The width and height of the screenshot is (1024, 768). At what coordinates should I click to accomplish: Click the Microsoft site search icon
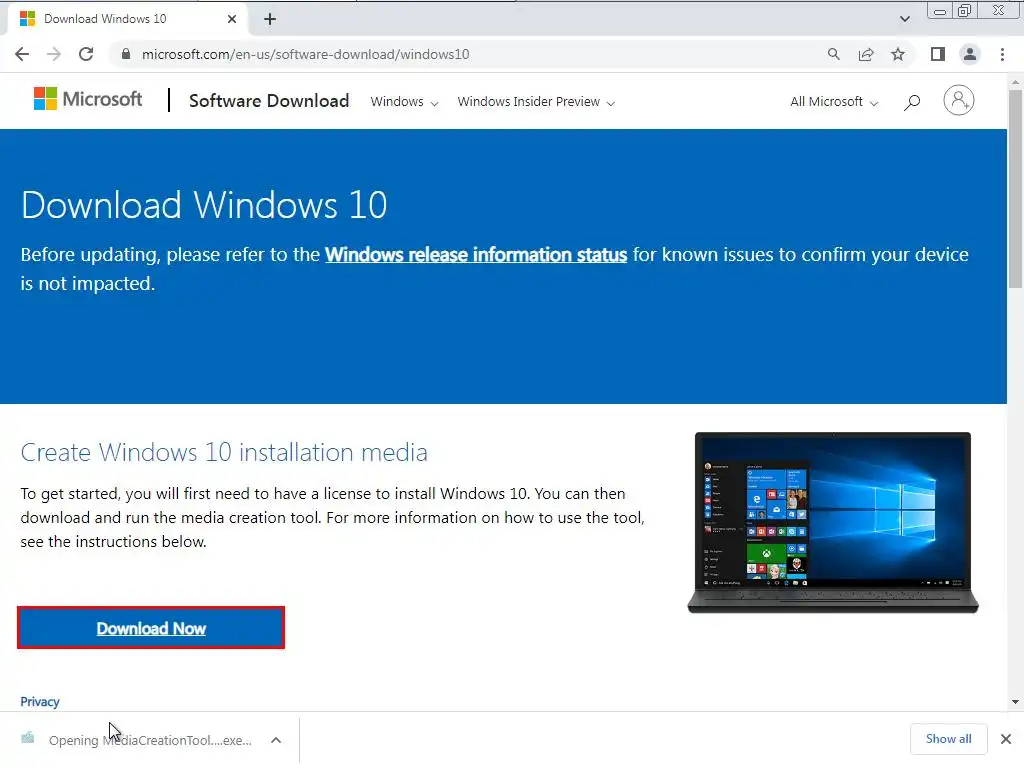(912, 102)
